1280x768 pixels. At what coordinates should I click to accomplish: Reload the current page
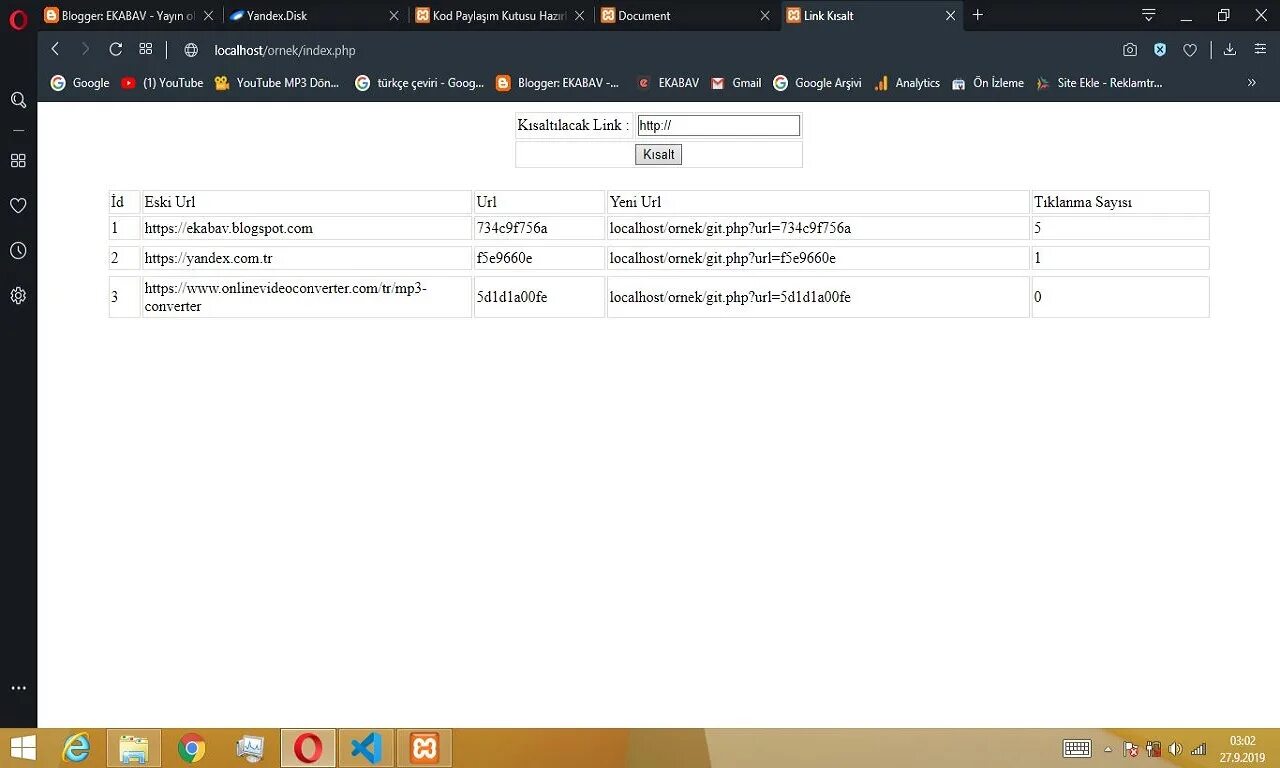coord(115,49)
